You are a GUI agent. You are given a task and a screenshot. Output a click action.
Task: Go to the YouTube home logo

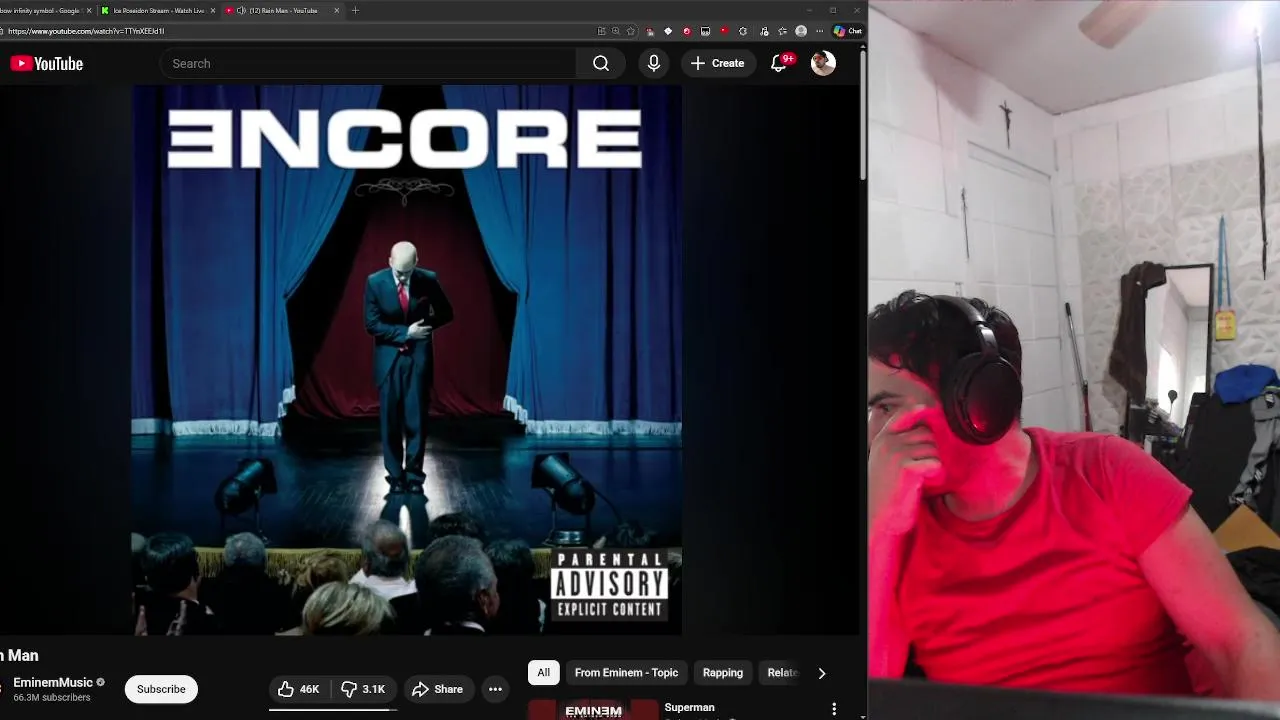[x=47, y=63]
